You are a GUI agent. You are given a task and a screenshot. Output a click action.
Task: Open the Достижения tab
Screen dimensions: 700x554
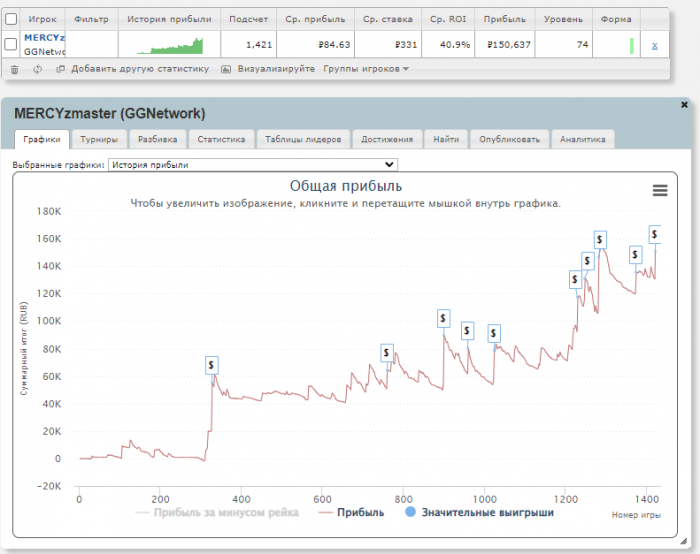(387, 139)
